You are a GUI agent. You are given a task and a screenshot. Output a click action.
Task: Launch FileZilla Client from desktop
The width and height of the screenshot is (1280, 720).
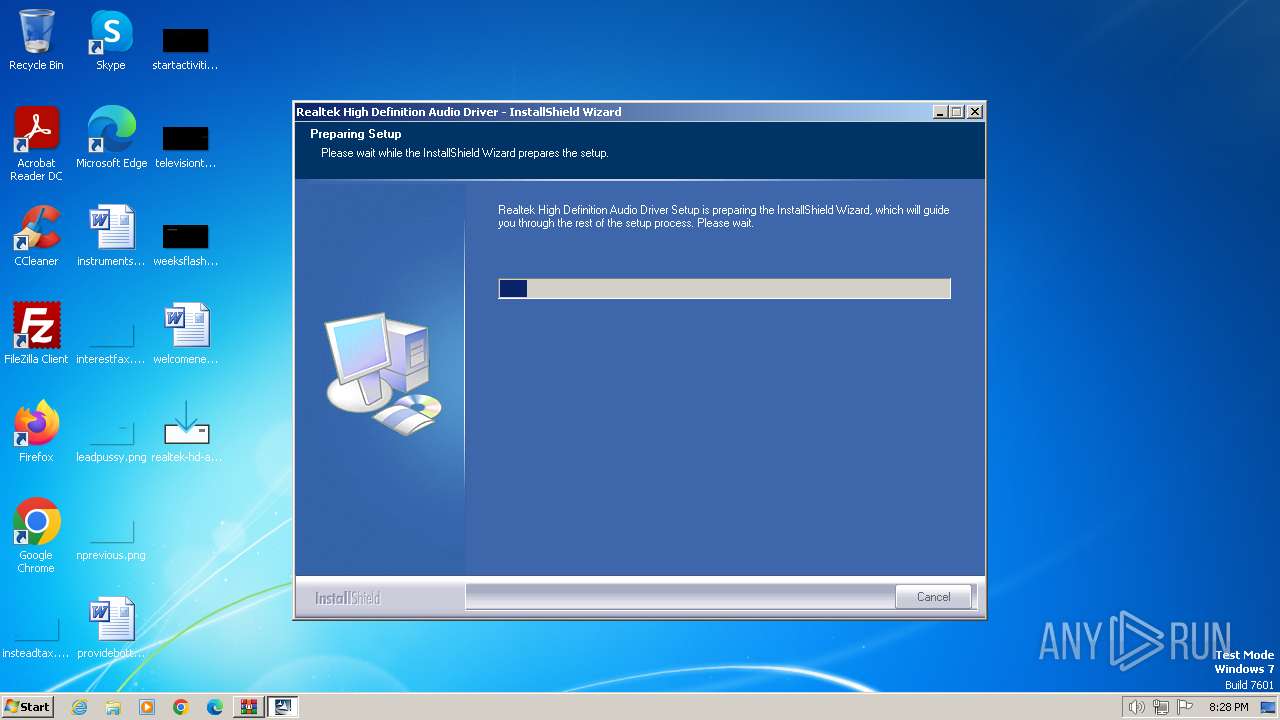(36, 334)
